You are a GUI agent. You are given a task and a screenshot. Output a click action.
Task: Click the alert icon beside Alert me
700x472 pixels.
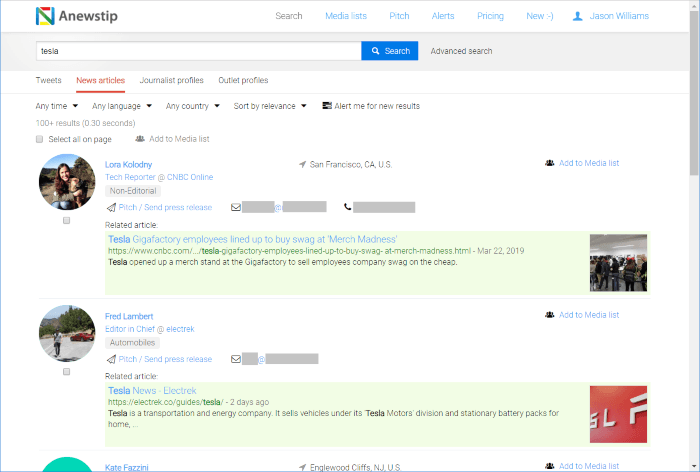[x=327, y=106]
